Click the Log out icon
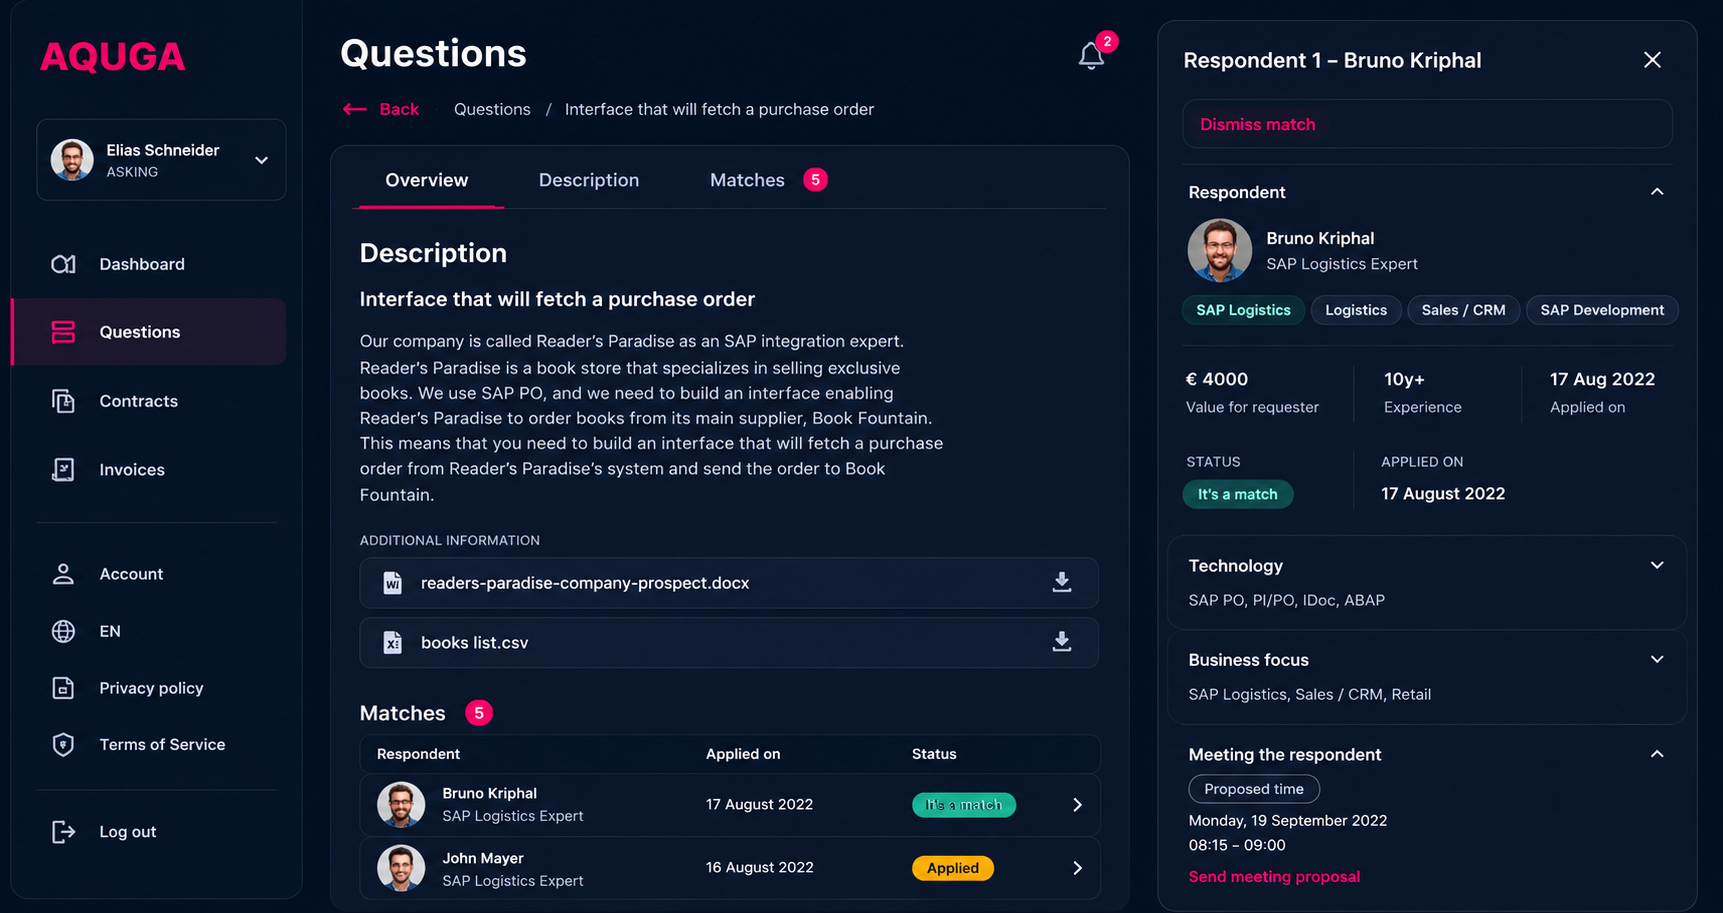The image size is (1723, 913). click(x=63, y=831)
